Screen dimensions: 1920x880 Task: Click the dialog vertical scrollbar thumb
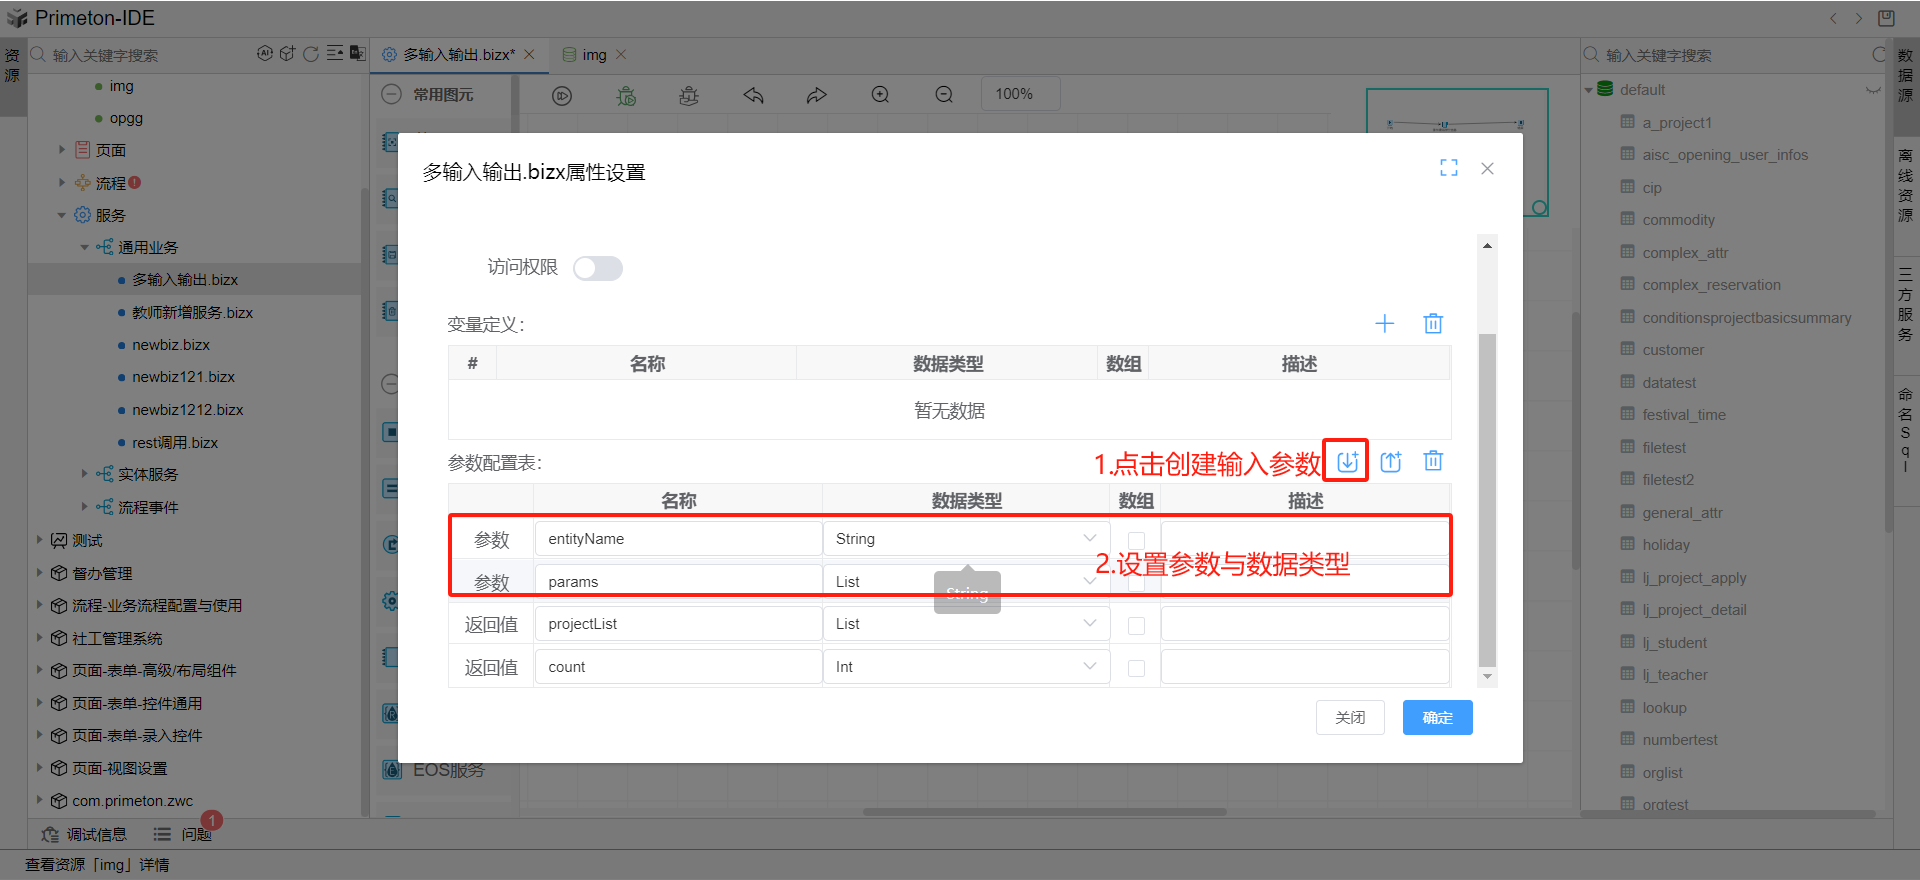tap(1487, 500)
